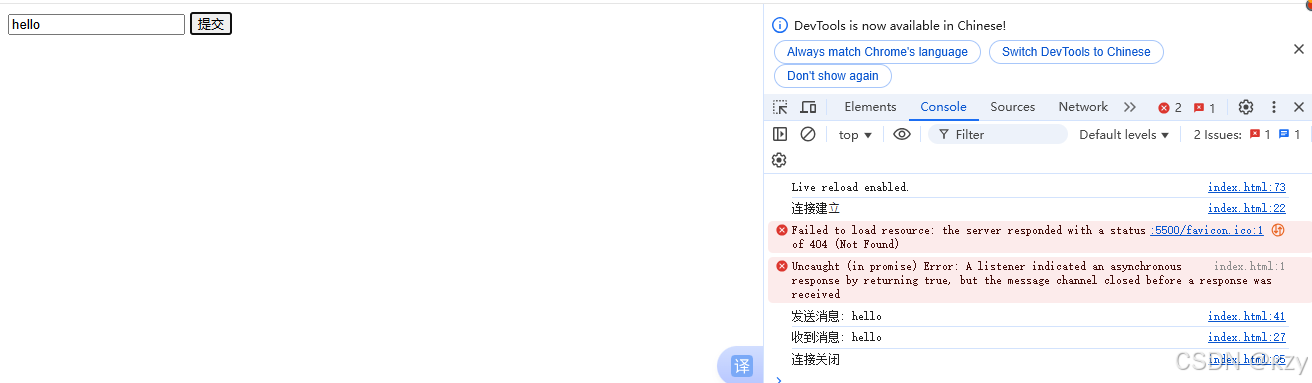Viewport: 1312px width, 383px height.
Task: Open source link index.html:41
Action: click(1246, 316)
